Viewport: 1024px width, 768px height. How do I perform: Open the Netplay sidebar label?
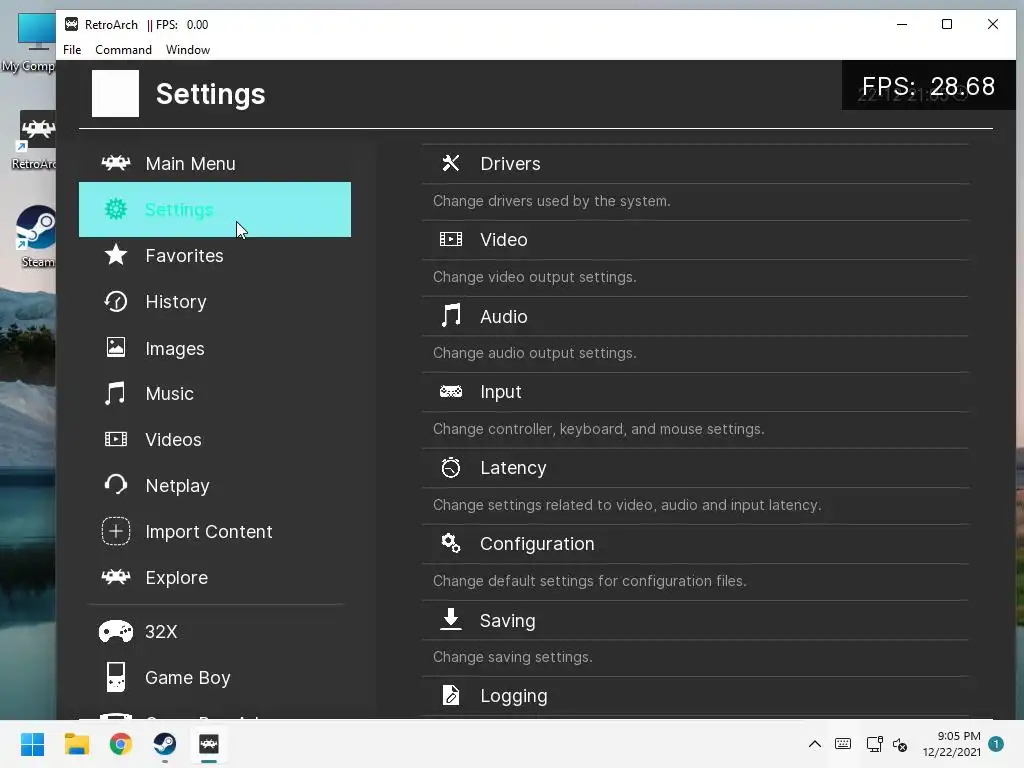[177, 486]
